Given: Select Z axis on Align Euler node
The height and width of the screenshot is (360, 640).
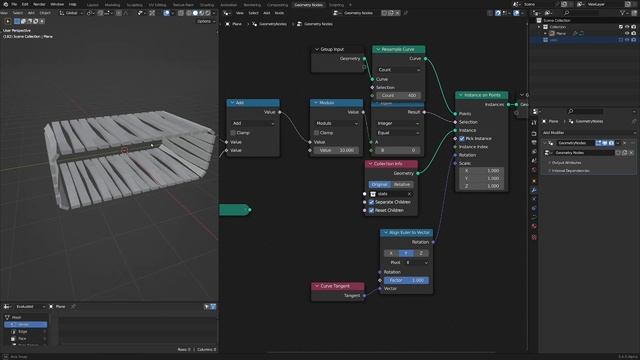Looking at the screenshot, I should (421, 253).
